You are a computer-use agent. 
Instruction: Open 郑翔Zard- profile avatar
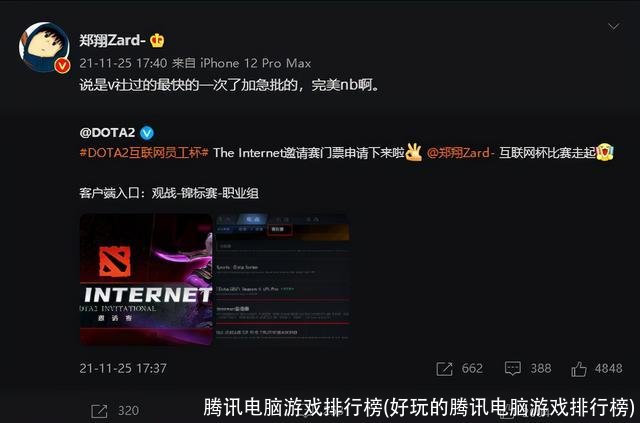tap(44, 47)
